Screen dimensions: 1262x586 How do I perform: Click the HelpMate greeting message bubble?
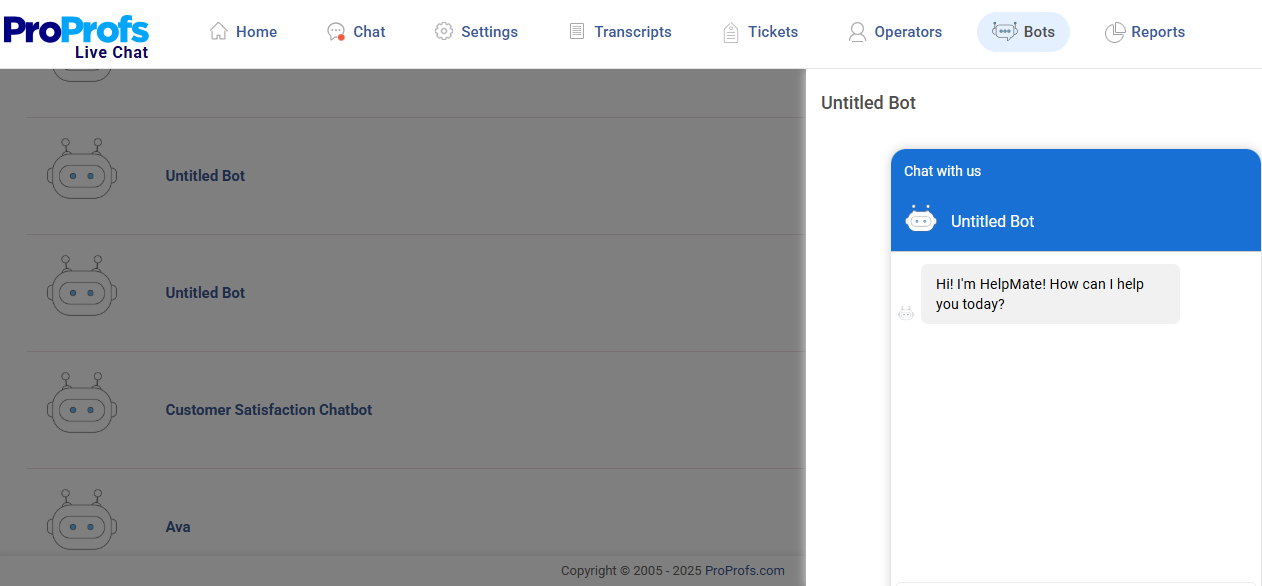point(1050,293)
